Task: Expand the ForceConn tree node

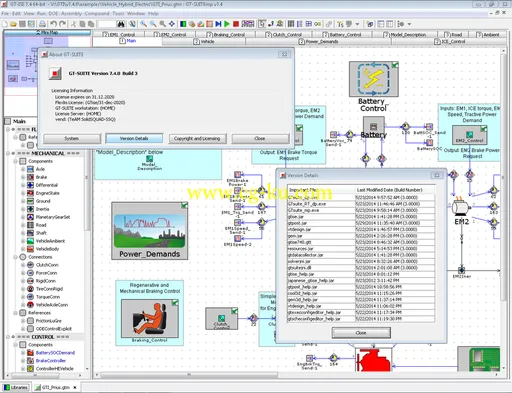Action: (x=23, y=273)
